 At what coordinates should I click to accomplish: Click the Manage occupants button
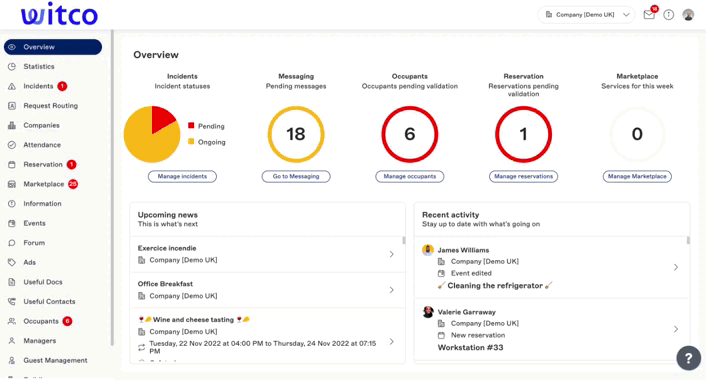[x=410, y=176]
